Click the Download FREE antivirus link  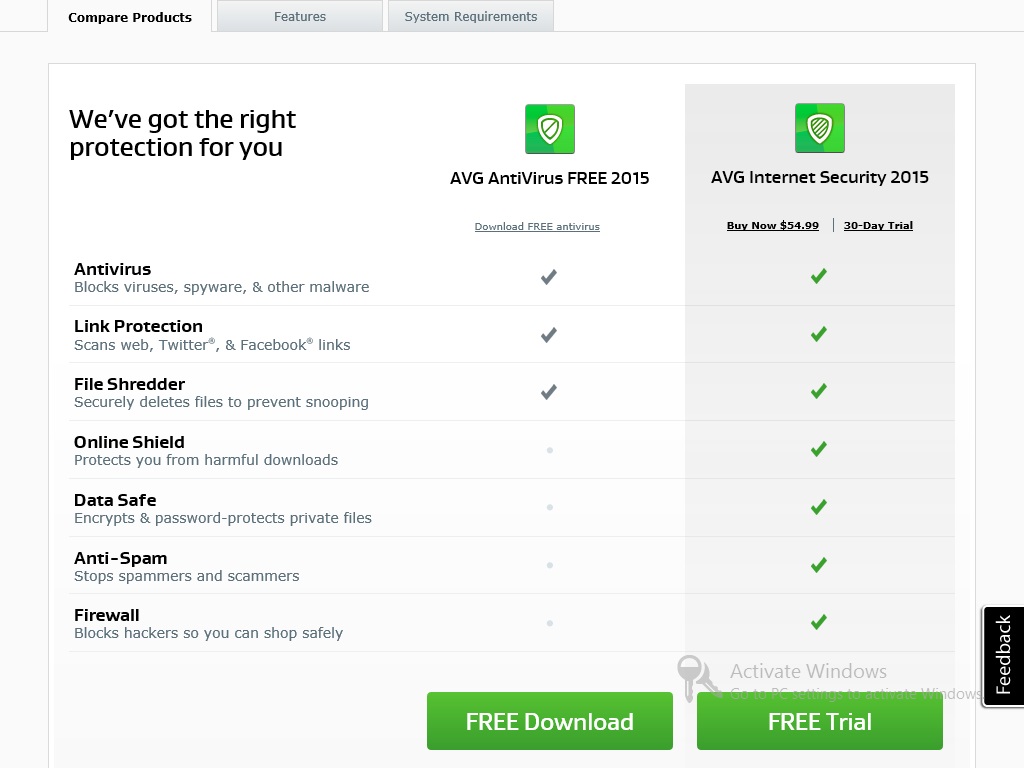click(x=537, y=227)
